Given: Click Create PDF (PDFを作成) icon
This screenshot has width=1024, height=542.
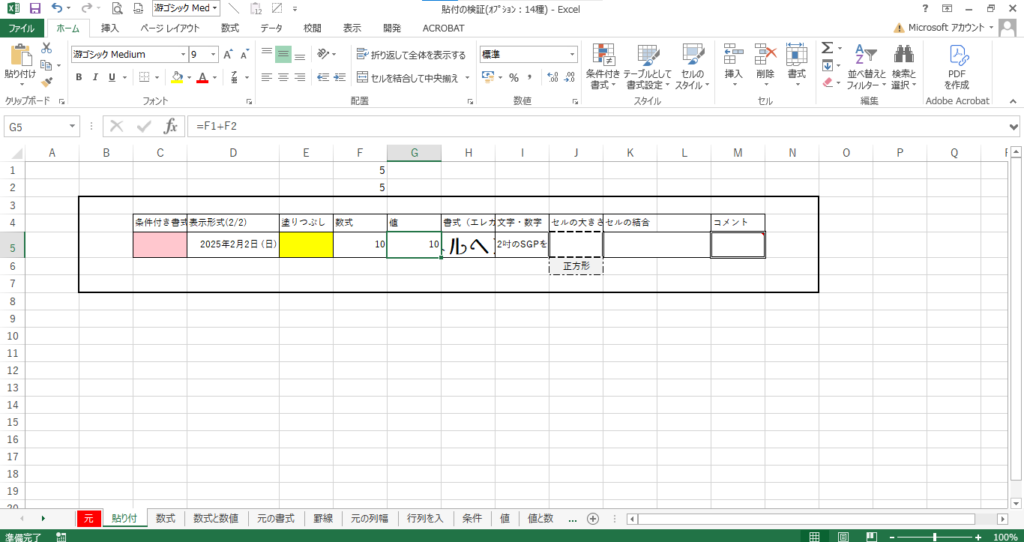Looking at the screenshot, I should pyautogui.click(x=957, y=66).
